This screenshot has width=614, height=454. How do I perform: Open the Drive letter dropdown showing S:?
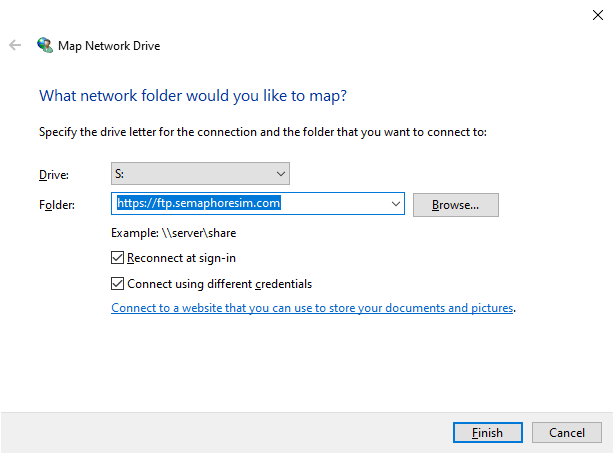click(x=200, y=174)
